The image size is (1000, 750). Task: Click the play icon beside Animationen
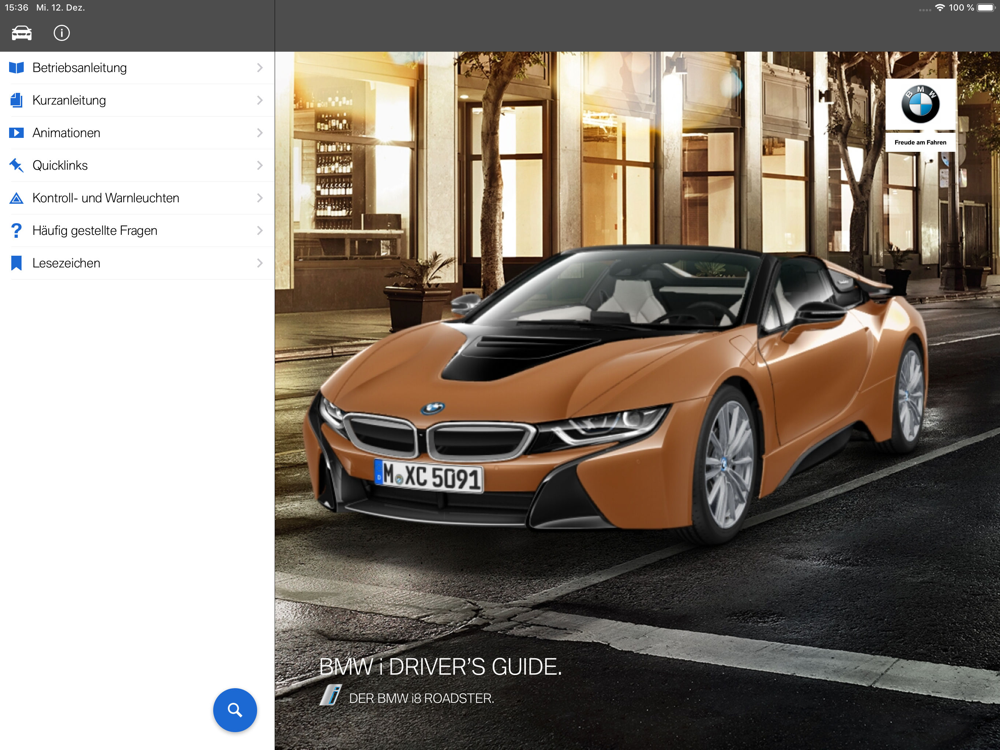click(x=17, y=133)
